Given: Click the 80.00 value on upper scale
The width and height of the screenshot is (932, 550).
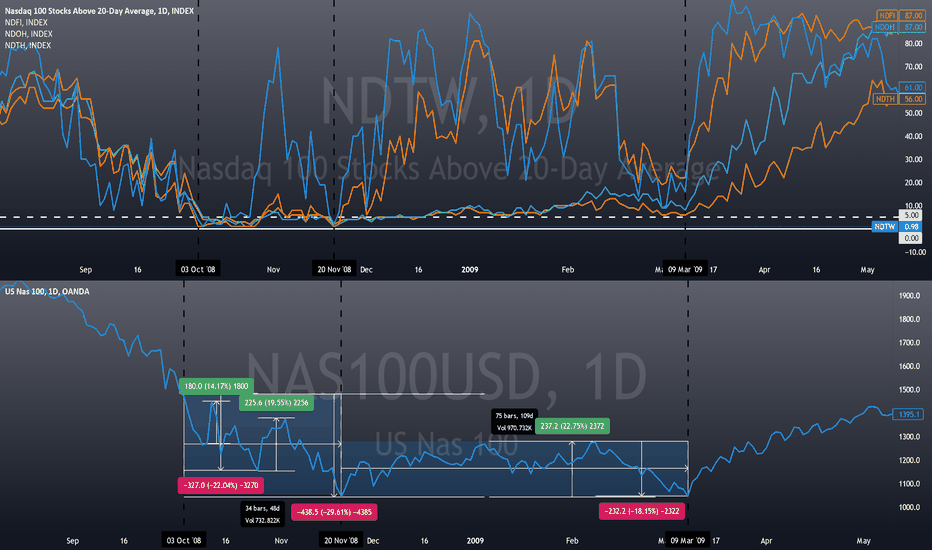Looking at the screenshot, I should tap(913, 43).
